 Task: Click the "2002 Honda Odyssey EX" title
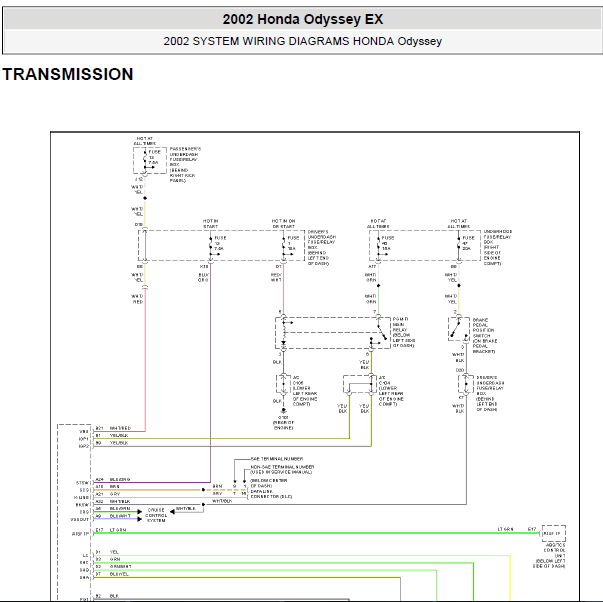click(x=303, y=19)
